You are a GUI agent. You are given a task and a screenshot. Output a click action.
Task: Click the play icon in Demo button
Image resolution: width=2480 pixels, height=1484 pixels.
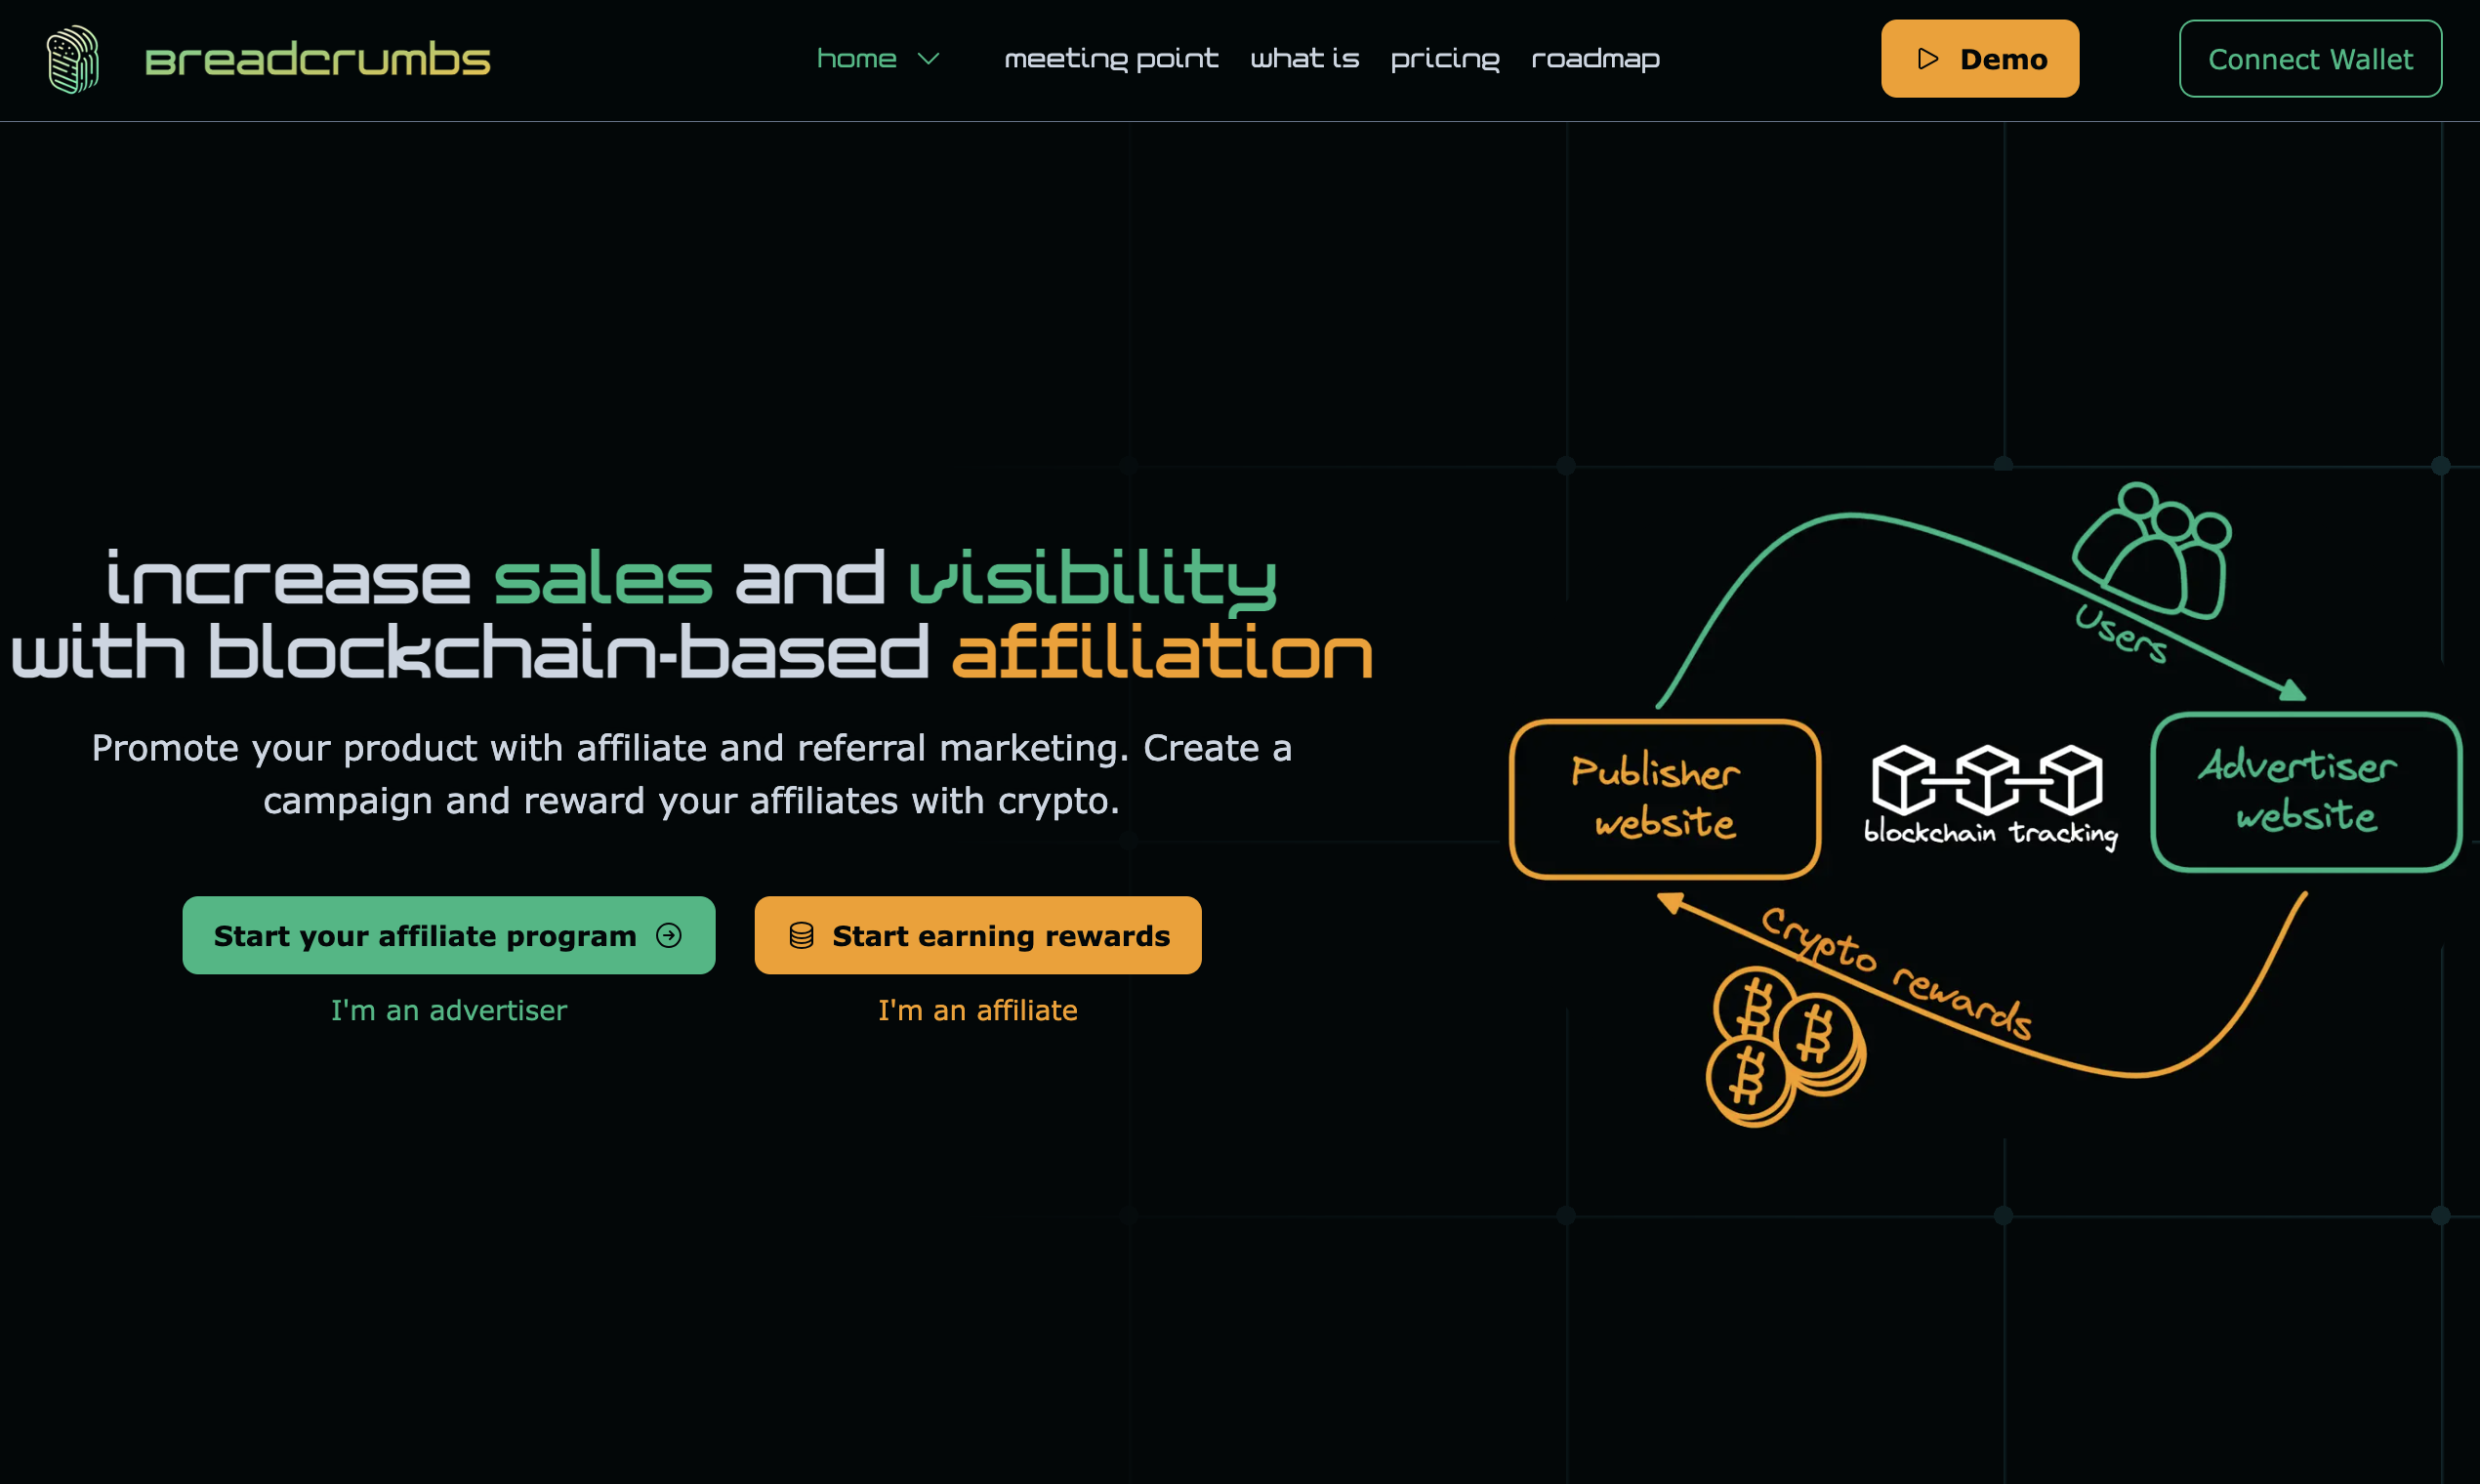pos(1927,59)
